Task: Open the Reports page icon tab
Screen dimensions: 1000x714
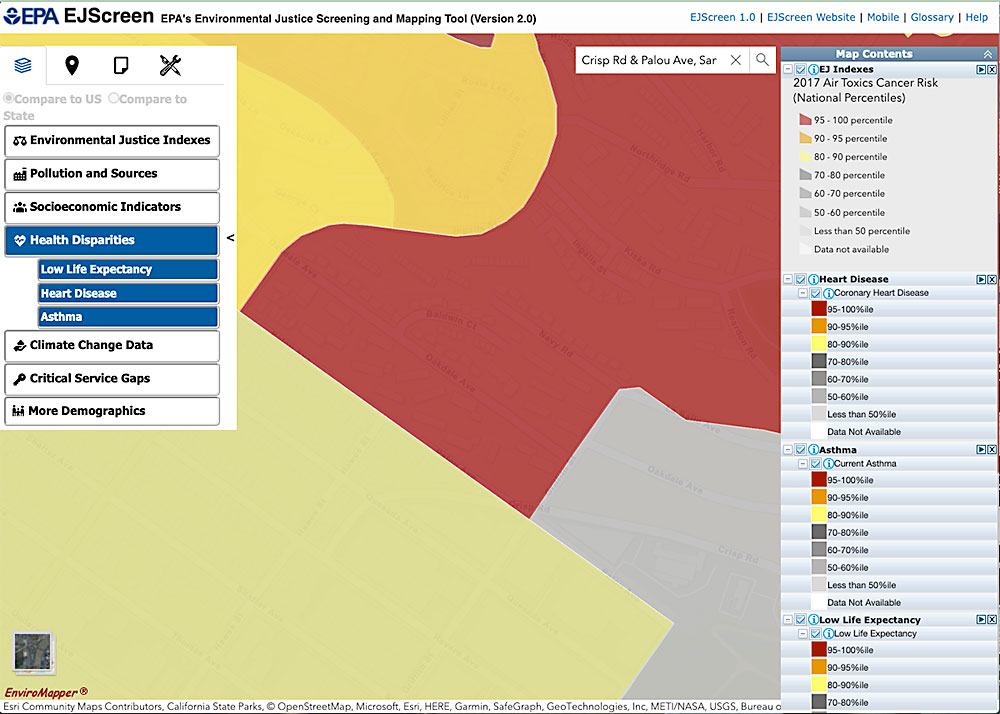Action: (x=121, y=66)
